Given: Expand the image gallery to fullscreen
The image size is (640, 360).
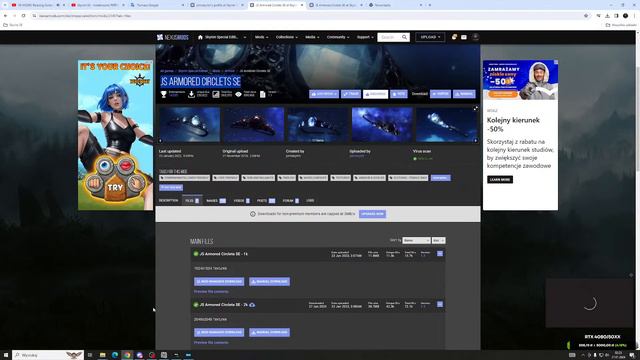Looking at the screenshot, I should pyautogui.click(x=476, y=109).
